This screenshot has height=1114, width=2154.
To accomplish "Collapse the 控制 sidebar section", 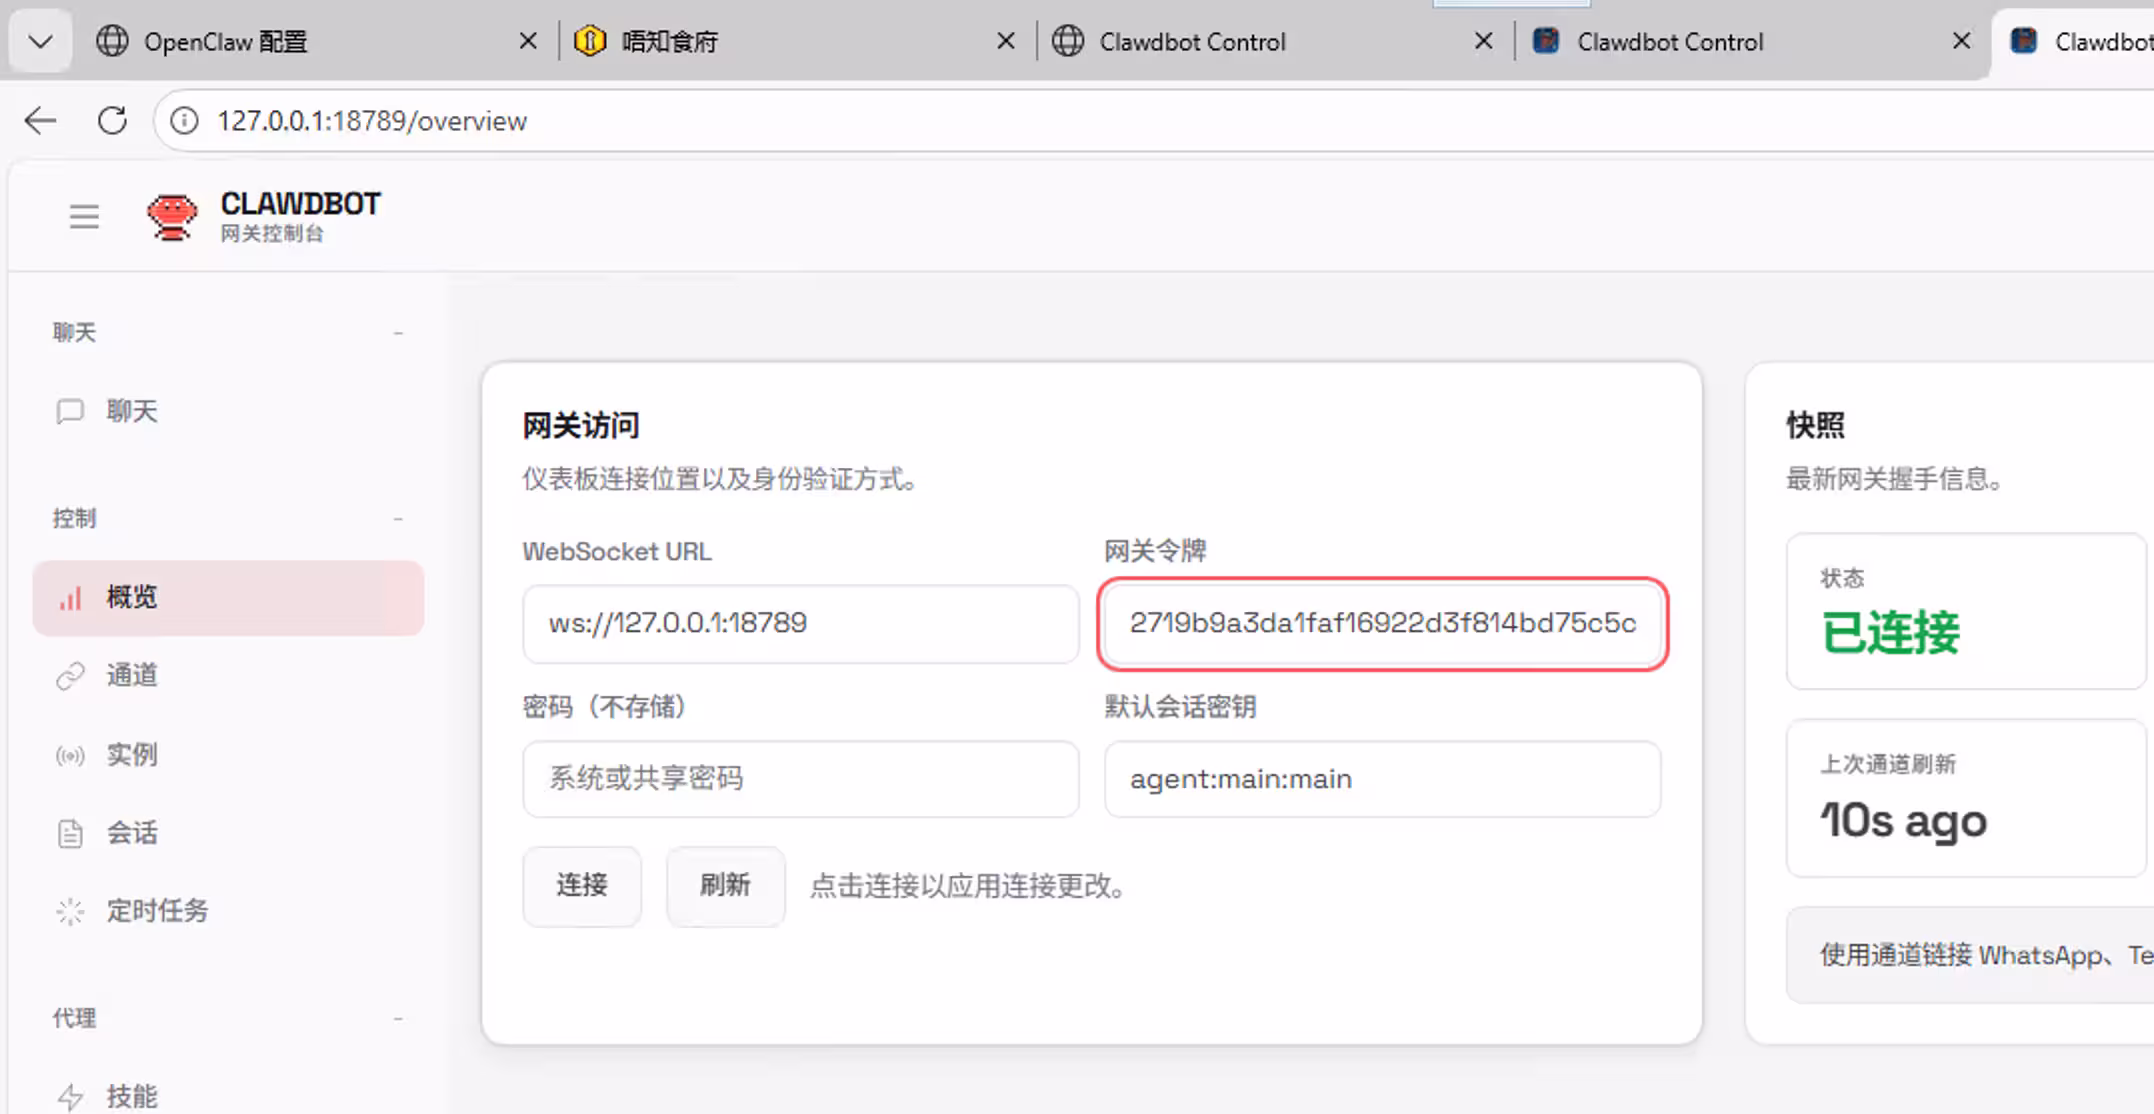I will 398,518.
